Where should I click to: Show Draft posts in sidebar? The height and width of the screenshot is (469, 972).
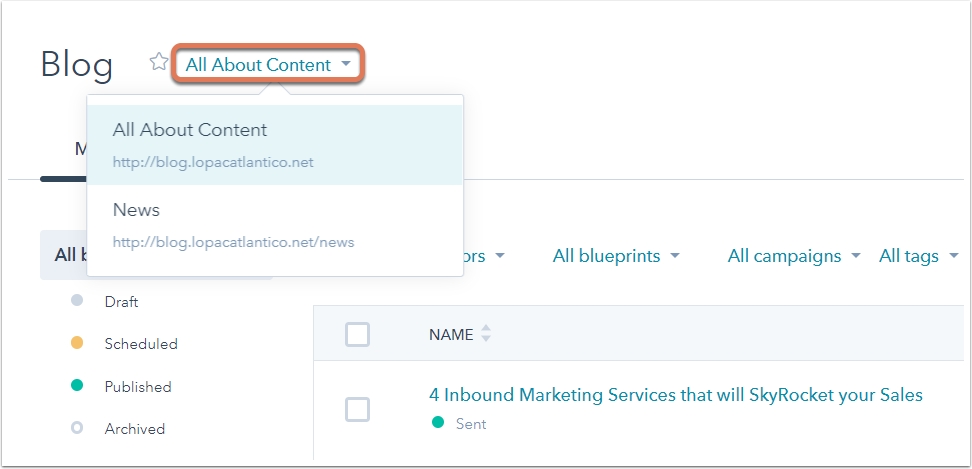point(121,302)
